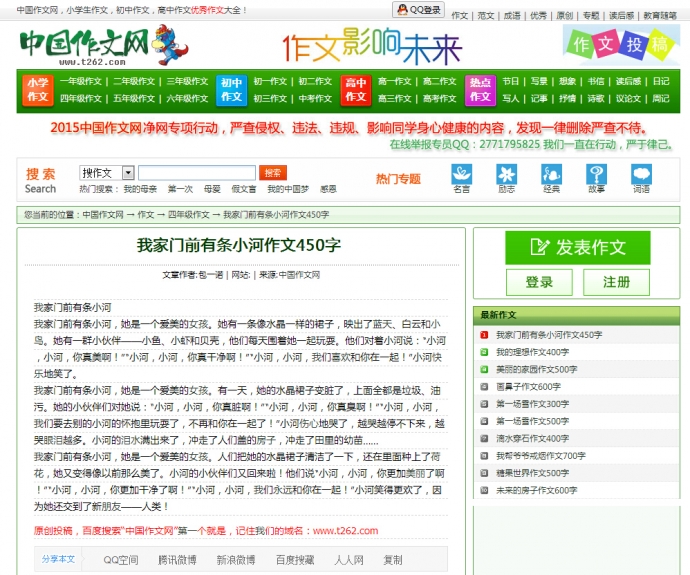Open 初一作文 in the navigation

point(270,81)
